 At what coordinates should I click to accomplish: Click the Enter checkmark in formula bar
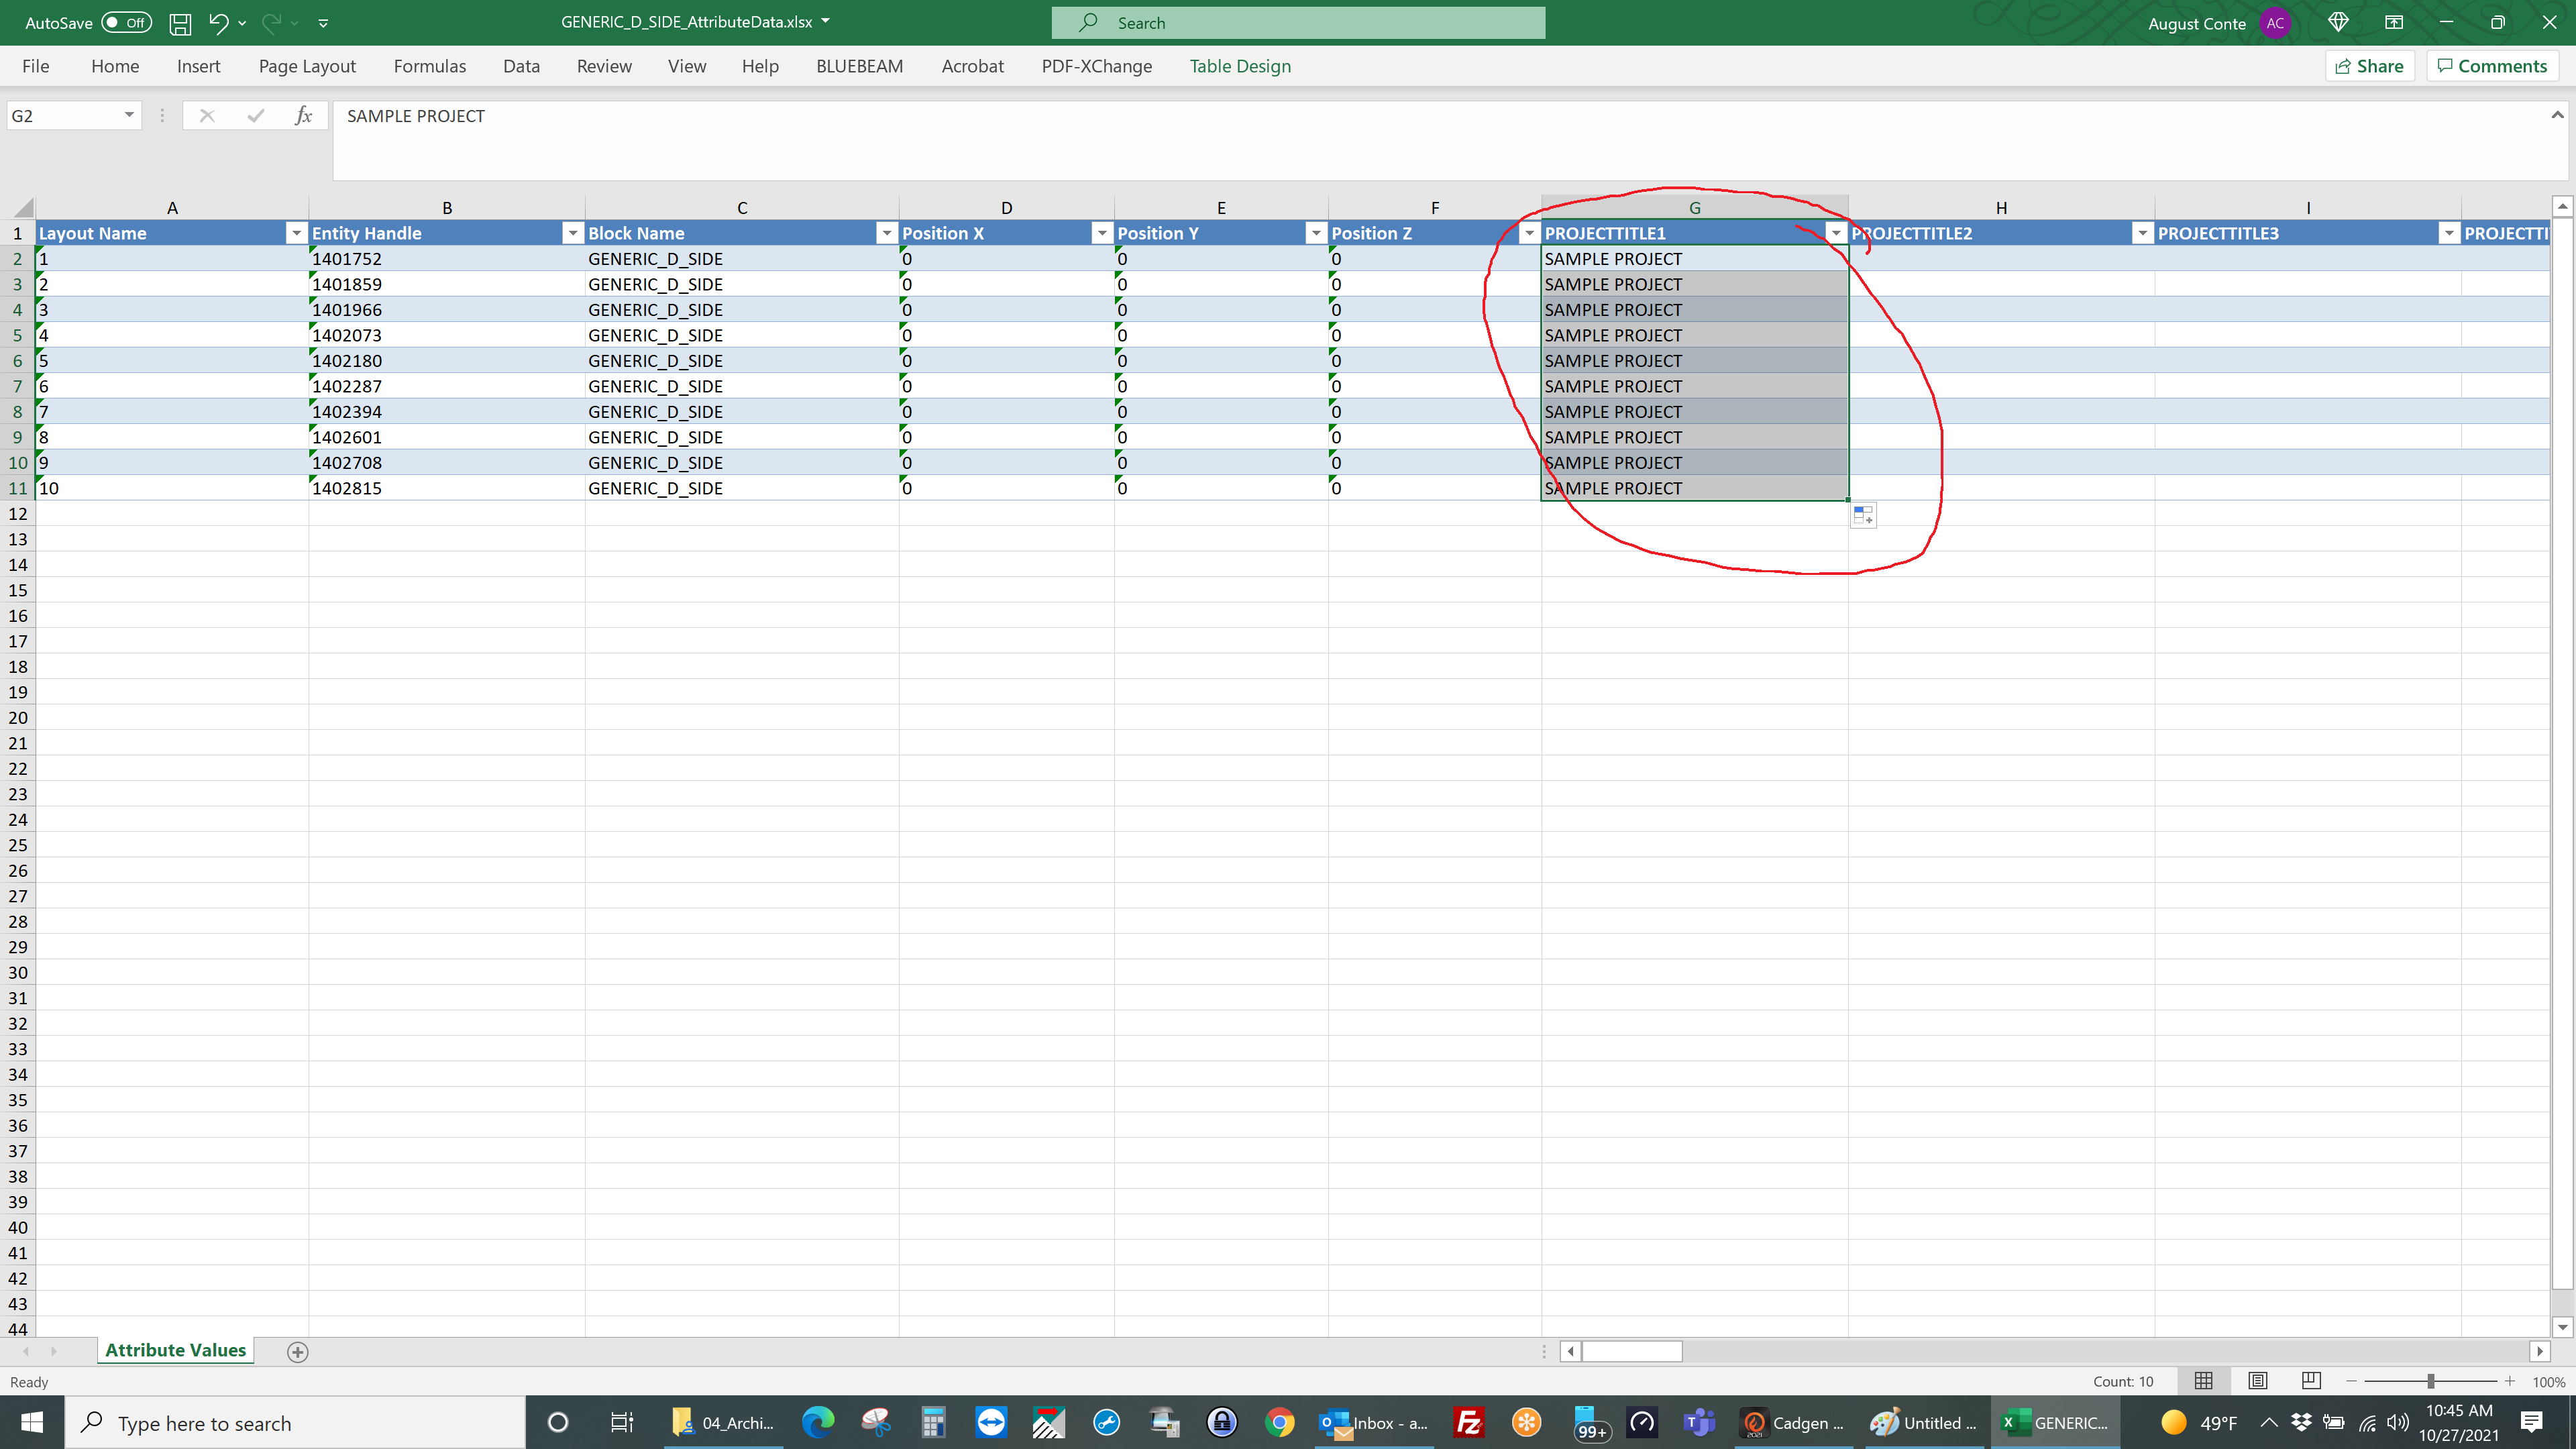pos(255,116)
